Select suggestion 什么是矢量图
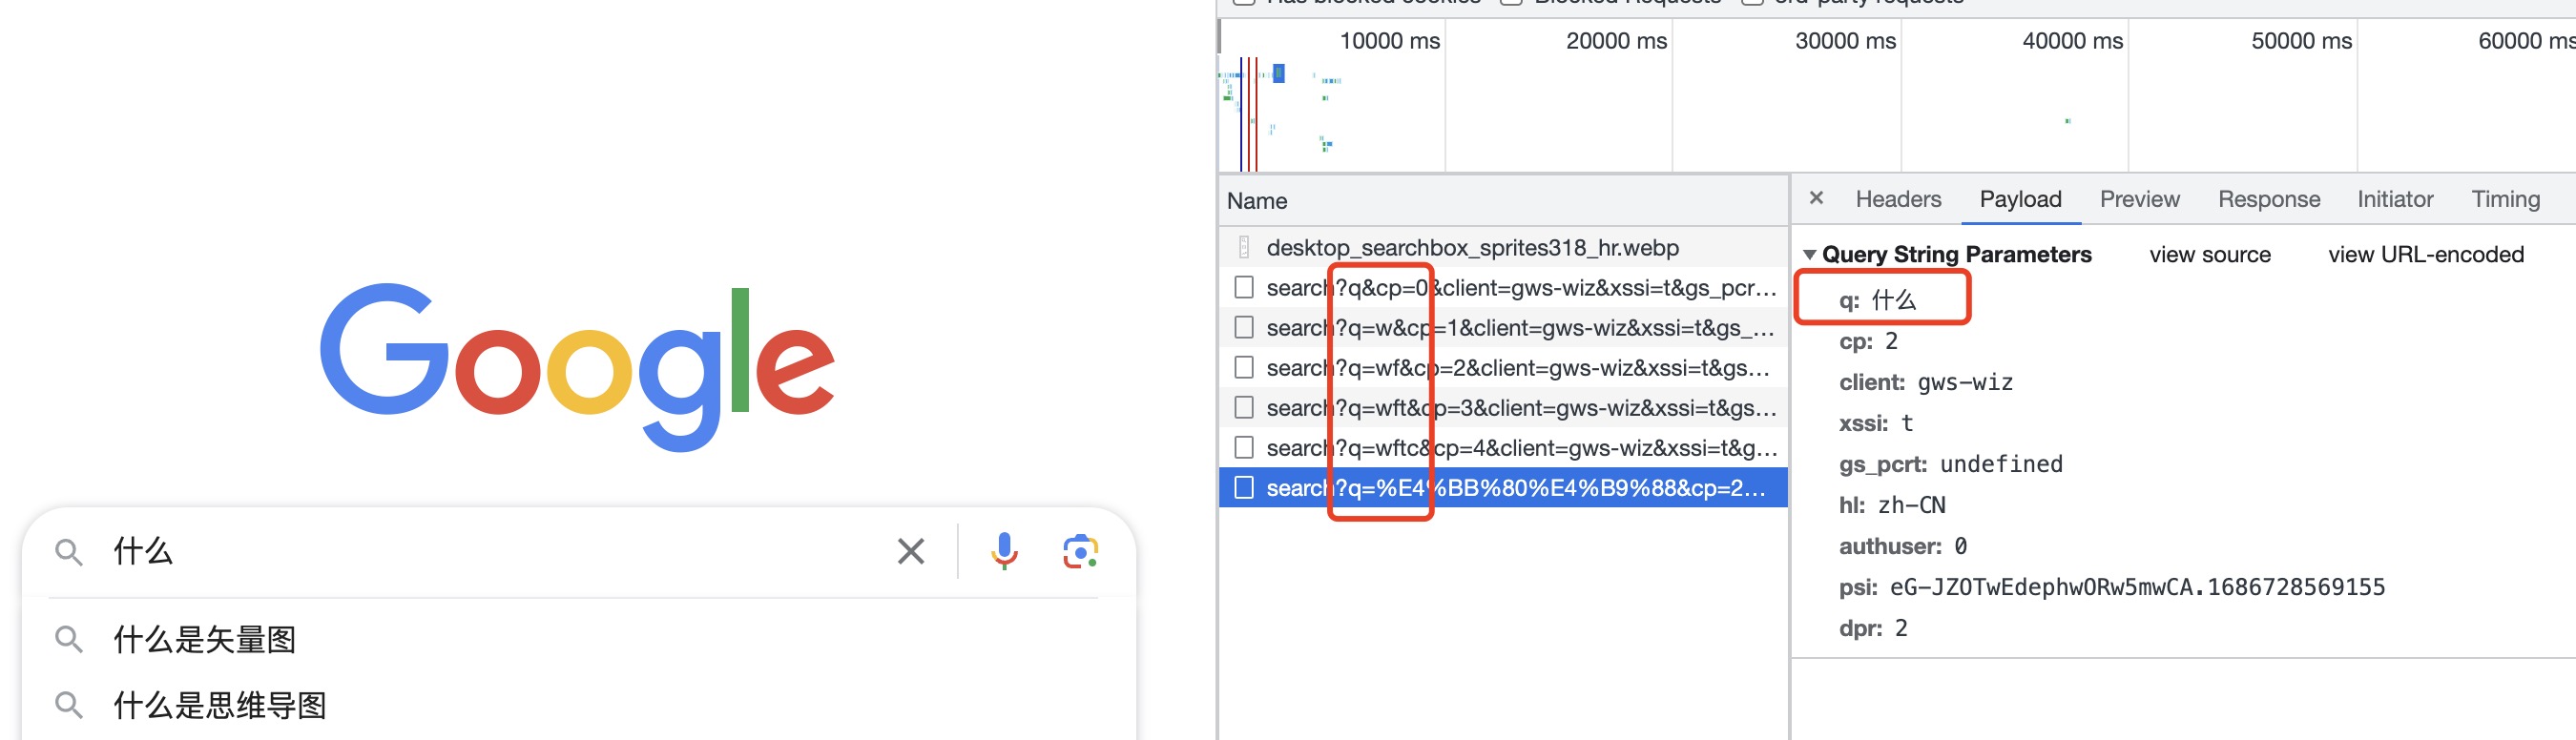 click(204, 639)
